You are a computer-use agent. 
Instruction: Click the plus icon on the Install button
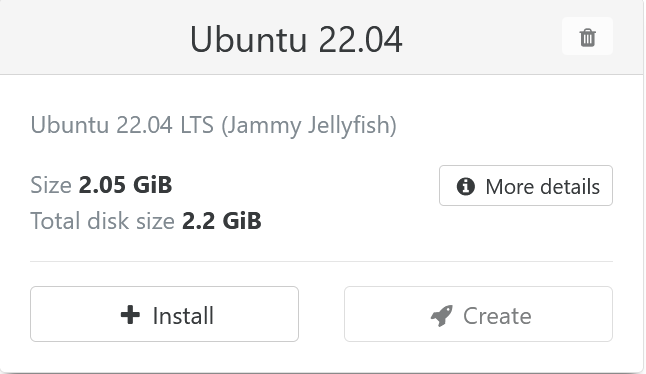(130, 315)
